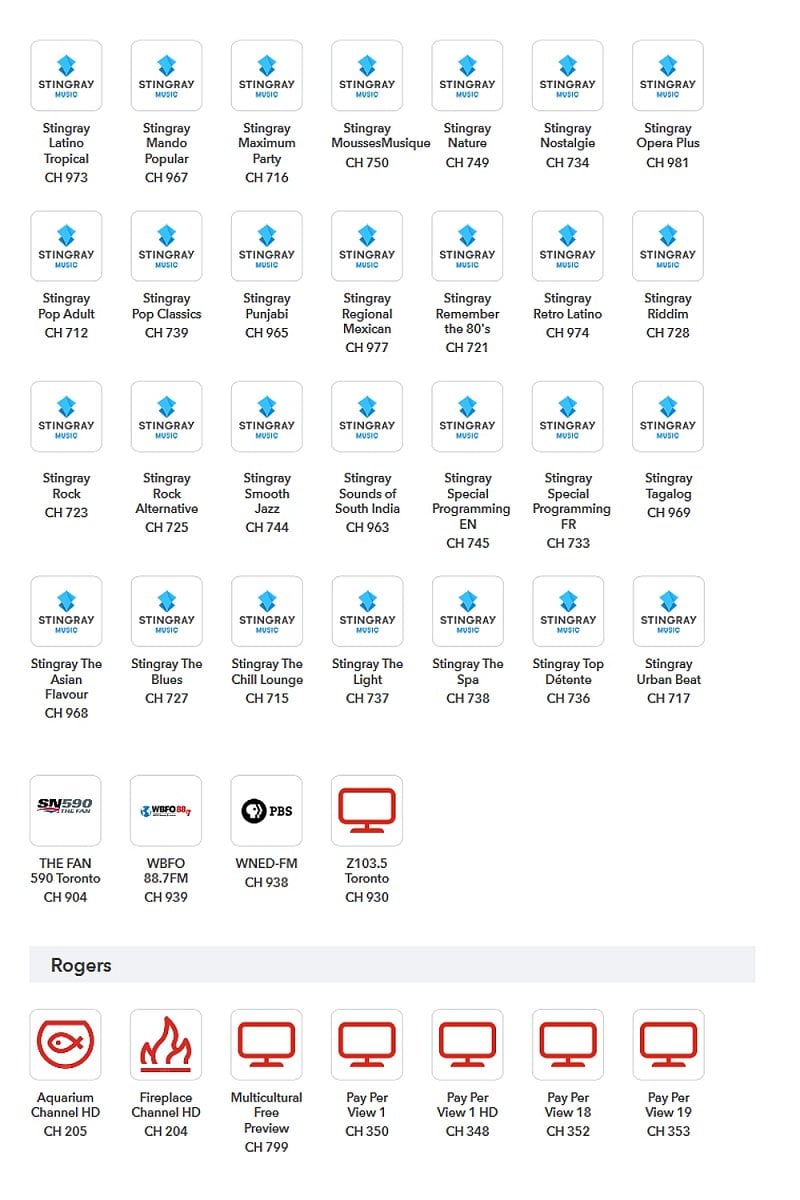Select the 'Stingray Opera Plus' label text
Screen dimensions: 800x1200
(668, 135)
